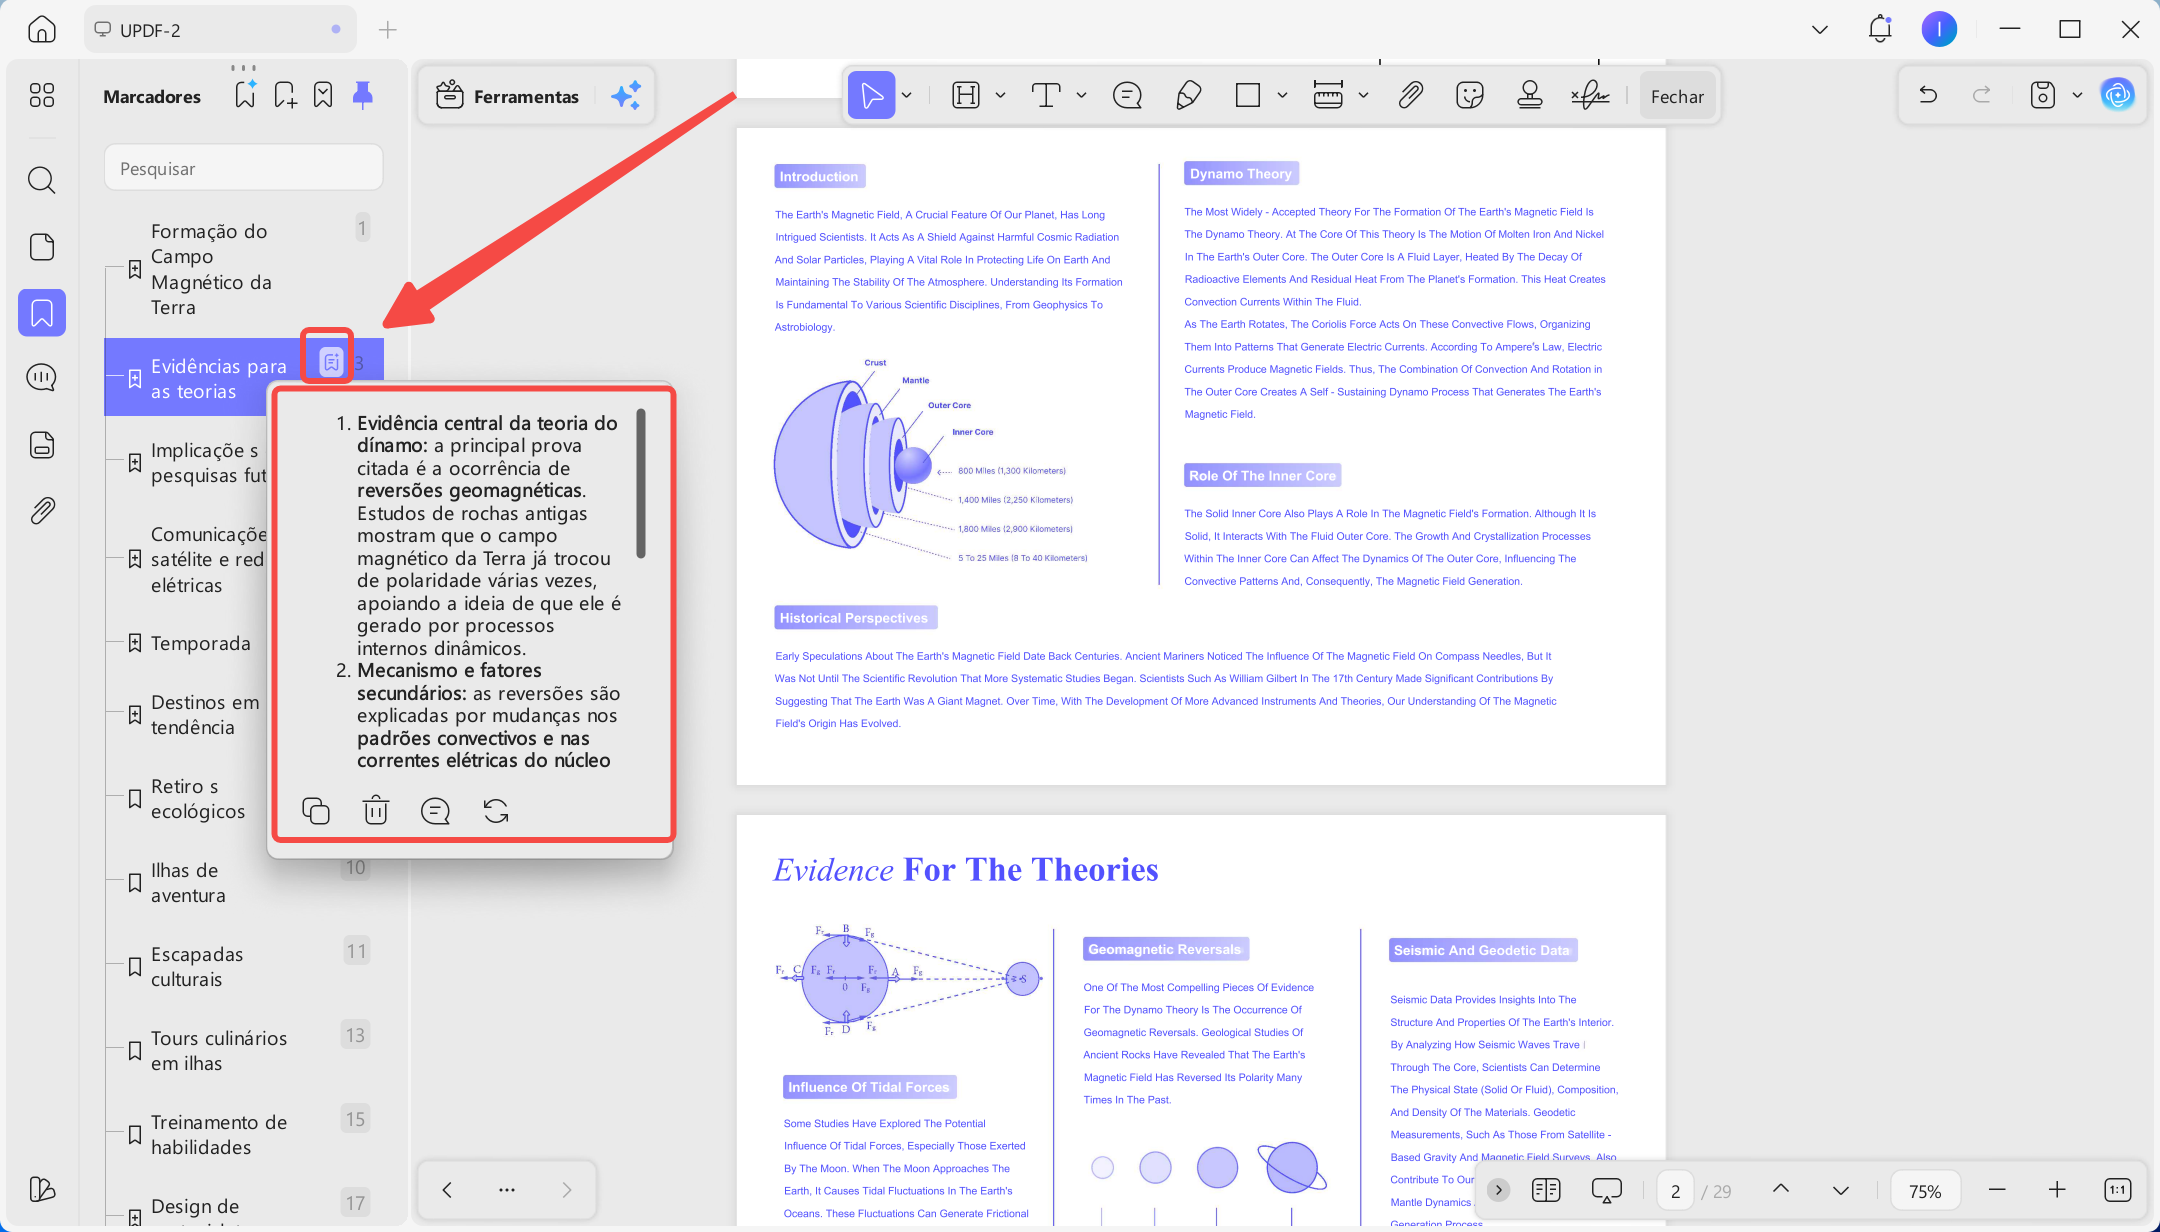Copy the AI summary text
The image size is (2160, 1232).
coord(316,810)
